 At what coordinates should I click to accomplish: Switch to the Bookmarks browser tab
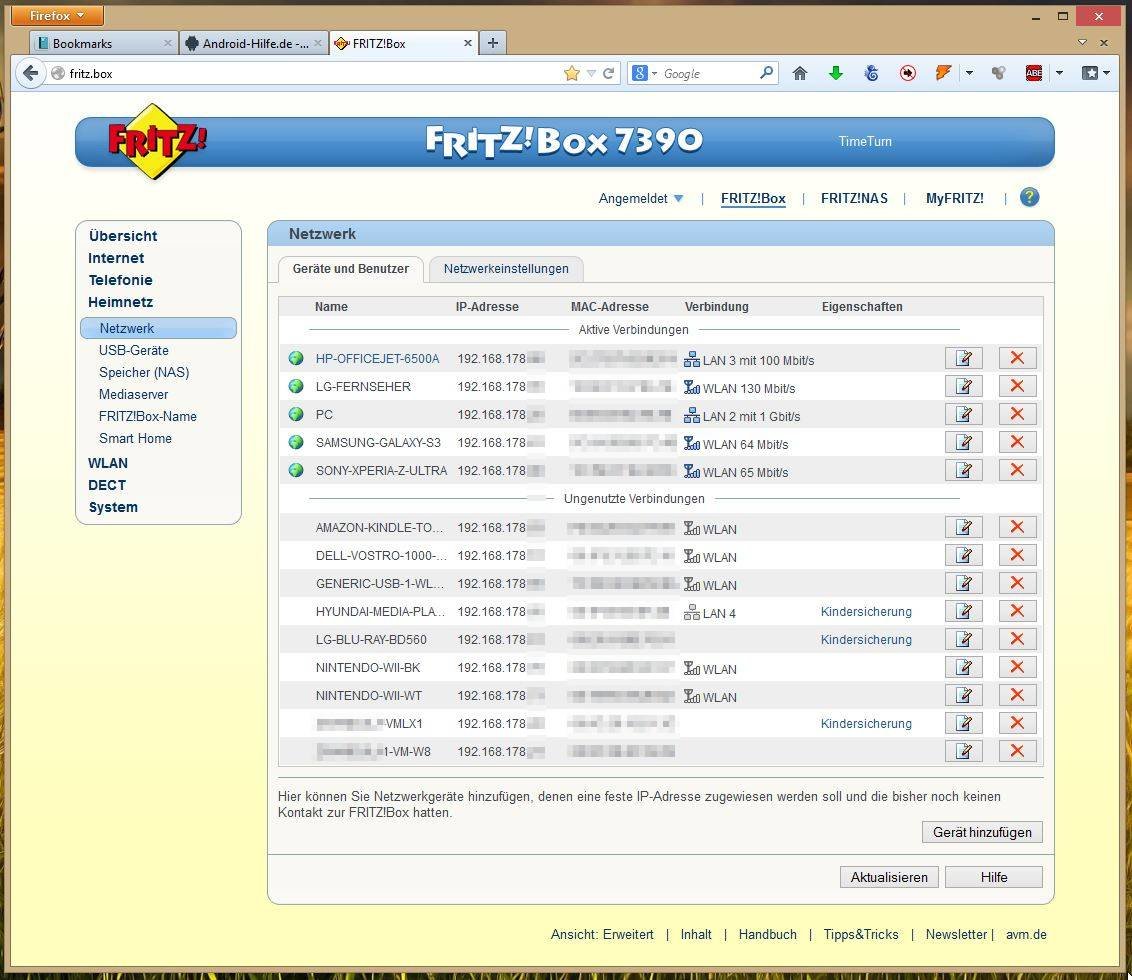click(105, 43)
